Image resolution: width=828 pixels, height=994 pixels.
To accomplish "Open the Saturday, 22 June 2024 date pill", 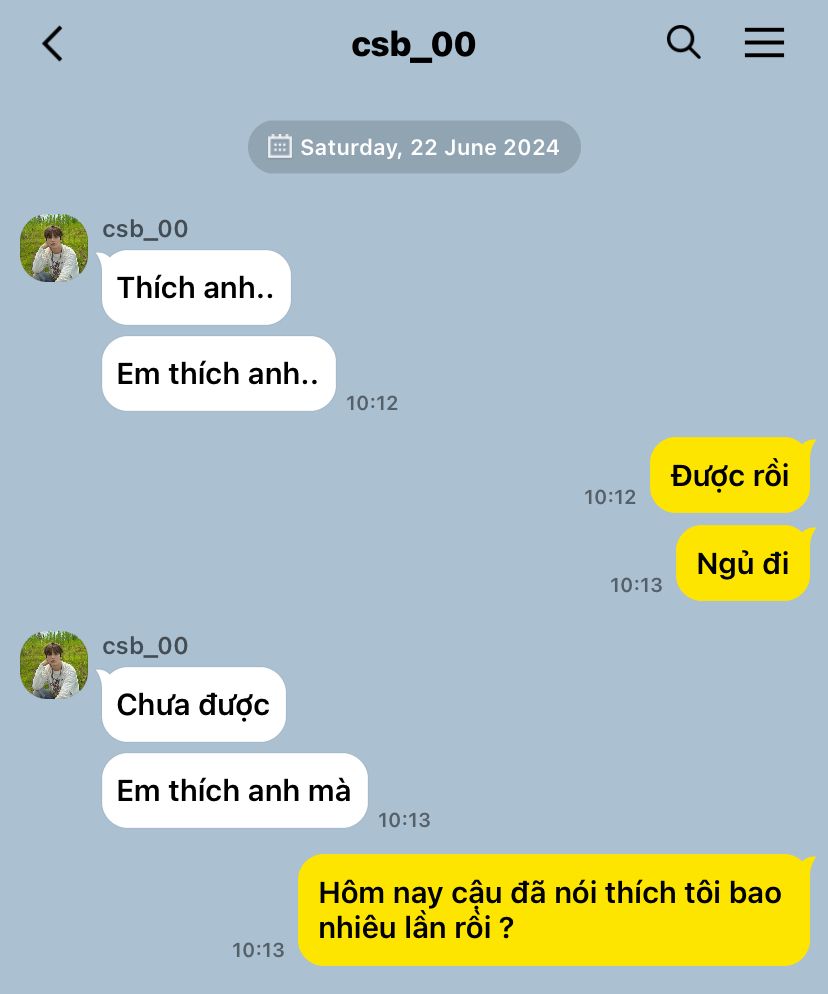I will (414, 147).
